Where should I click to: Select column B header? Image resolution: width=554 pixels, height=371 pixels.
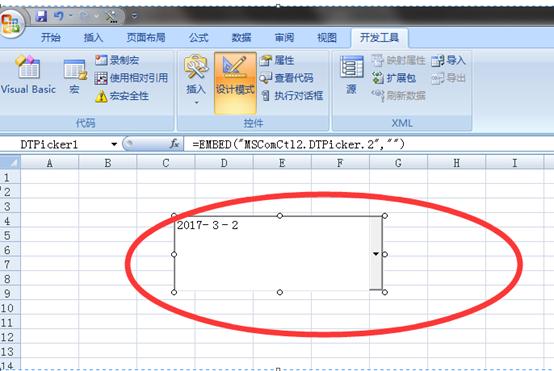point(108,163)
